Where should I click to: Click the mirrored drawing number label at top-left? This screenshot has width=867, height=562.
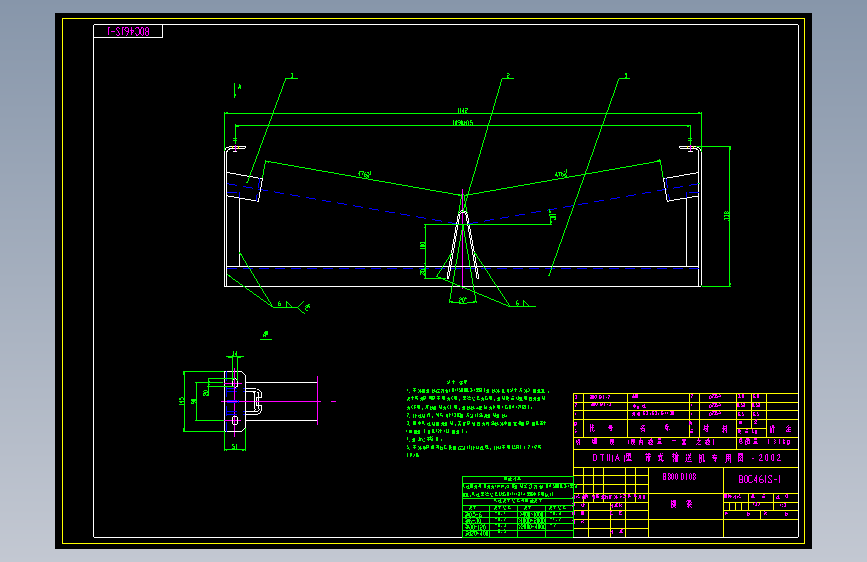pyautogui.click(x=128, y=32)
